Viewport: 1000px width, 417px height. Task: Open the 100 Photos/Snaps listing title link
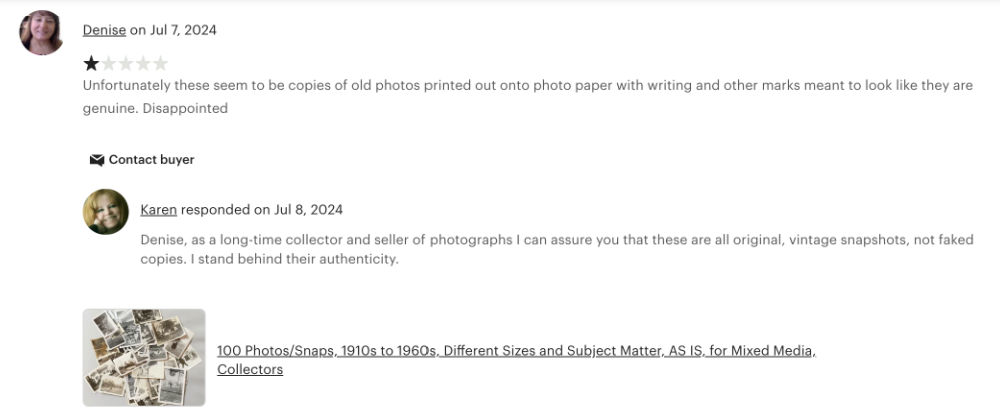(516, 351)
